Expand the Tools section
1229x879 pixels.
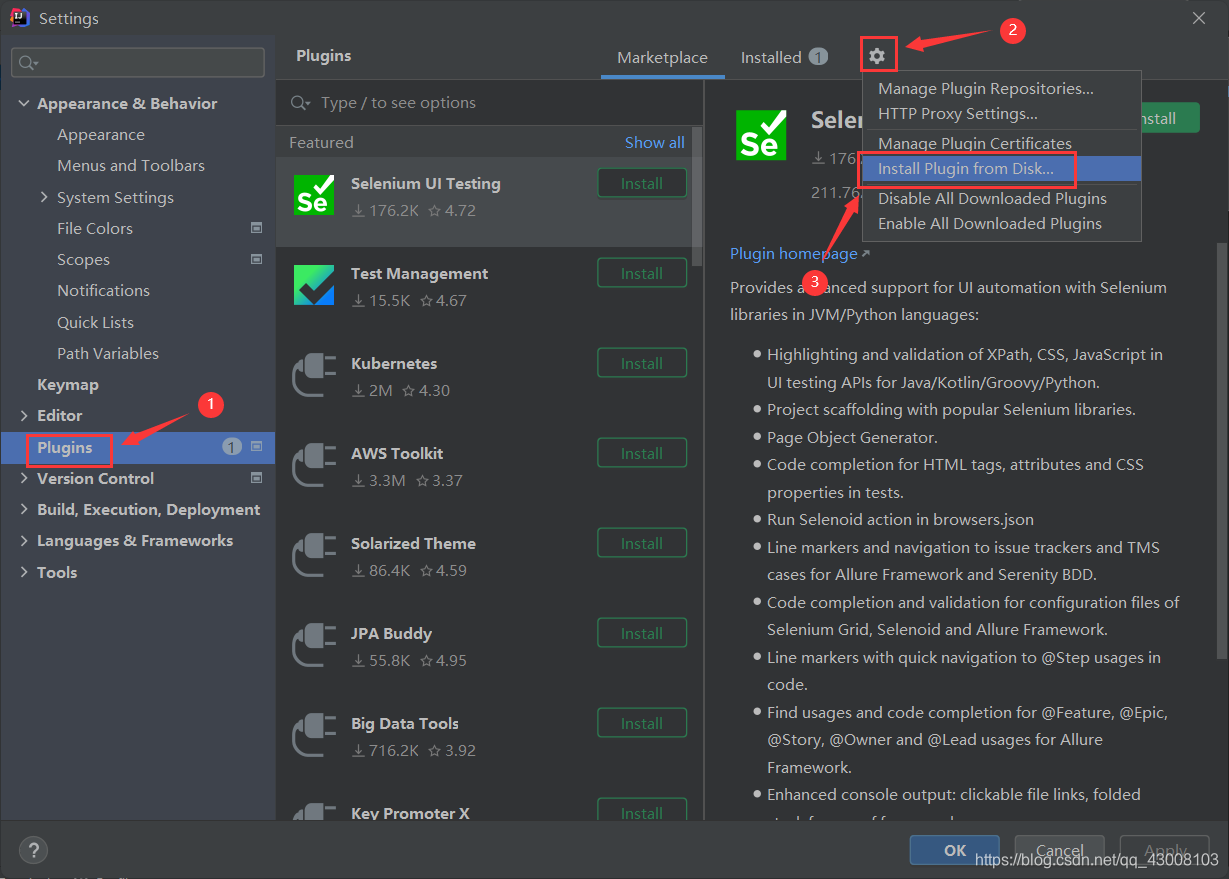24,572
